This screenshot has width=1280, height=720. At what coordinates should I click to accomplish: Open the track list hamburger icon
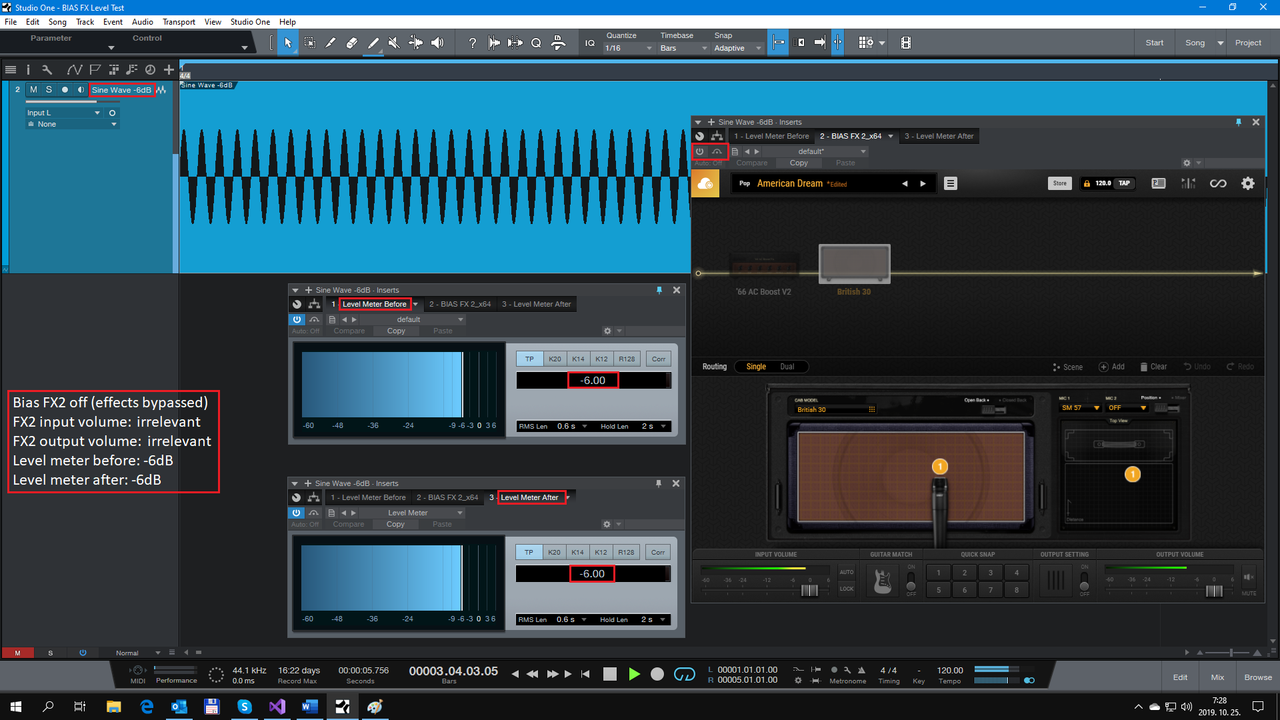(10, 70)
